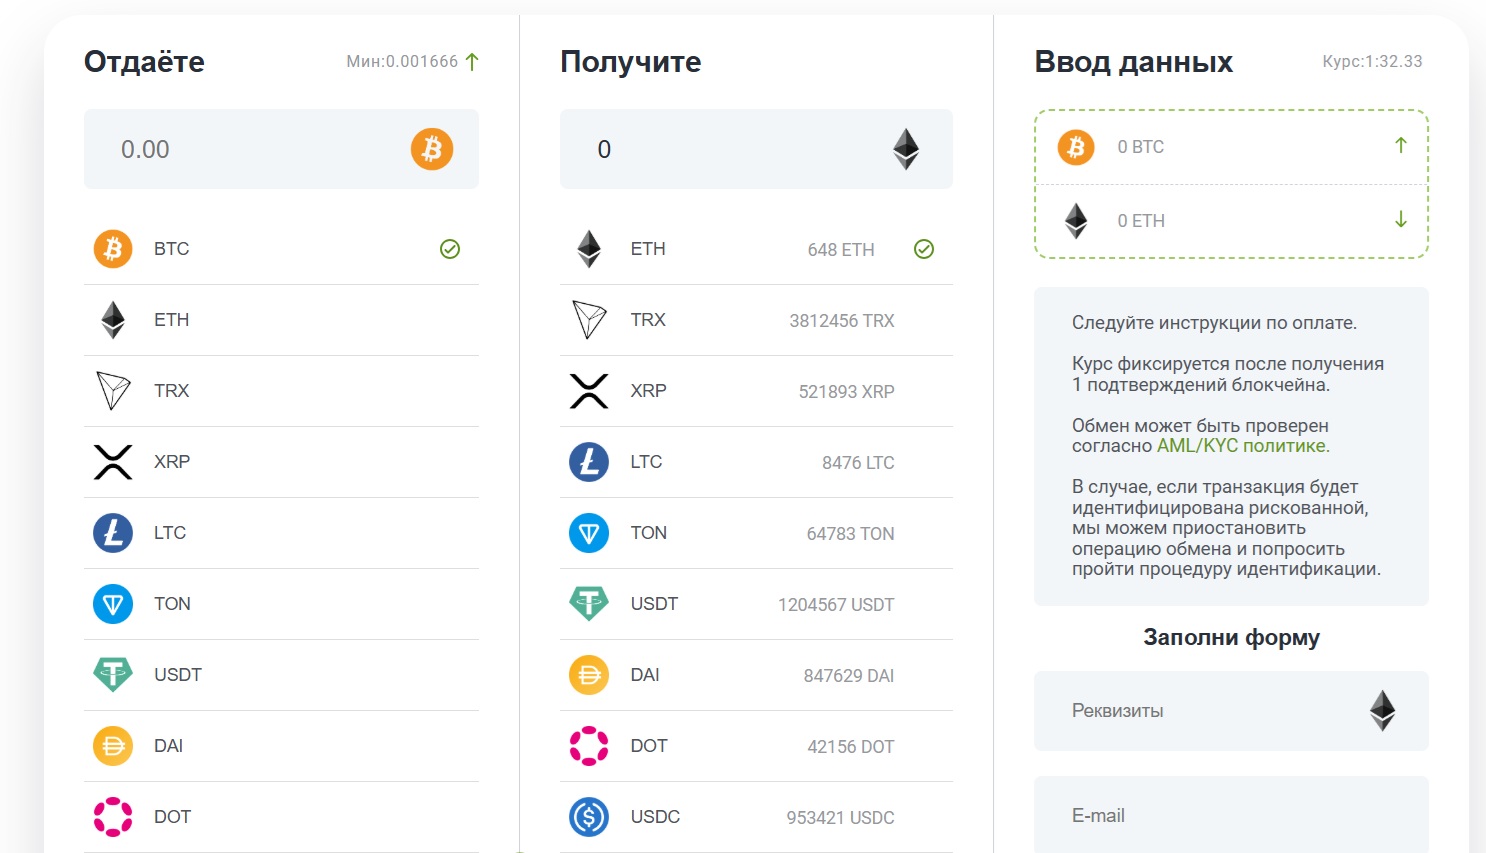The height and width of the screenshot is (853, 1486).
Task: Pick the DAI icon in the receive list
Action: [589, 675]
